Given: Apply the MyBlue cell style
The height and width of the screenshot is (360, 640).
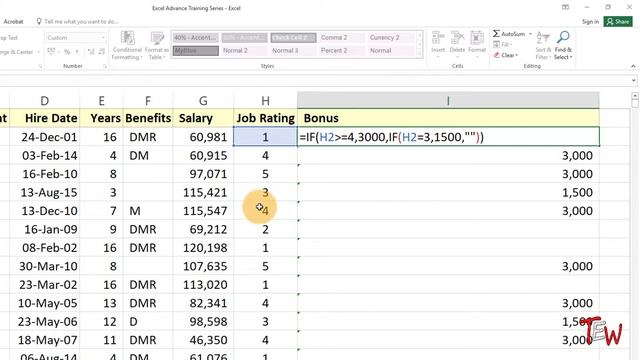Looking at the screenshot, I should pyautogui.click(x=195, y=51).
